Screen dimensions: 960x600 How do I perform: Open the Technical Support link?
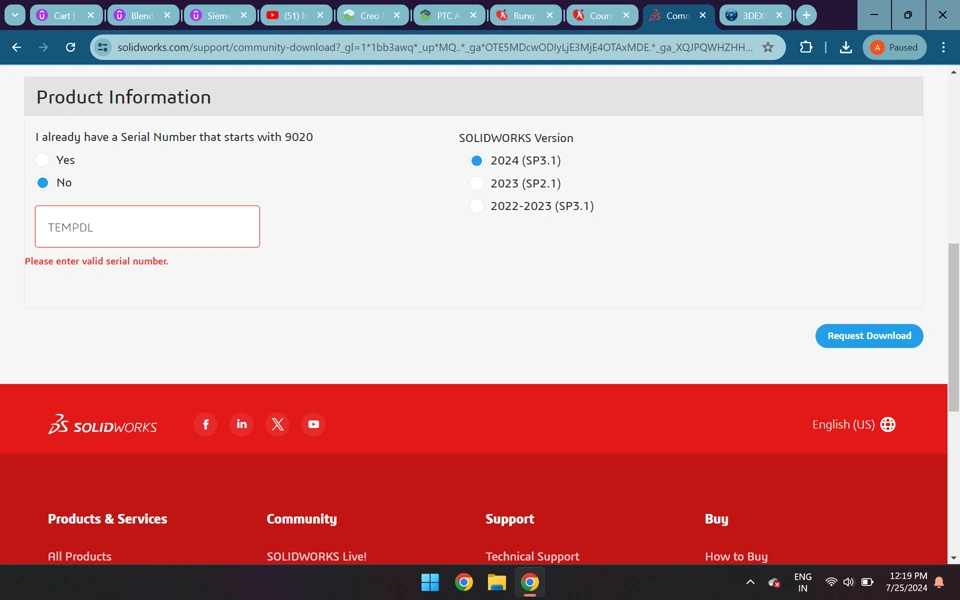pyautogui.click(x=532, y=556)
